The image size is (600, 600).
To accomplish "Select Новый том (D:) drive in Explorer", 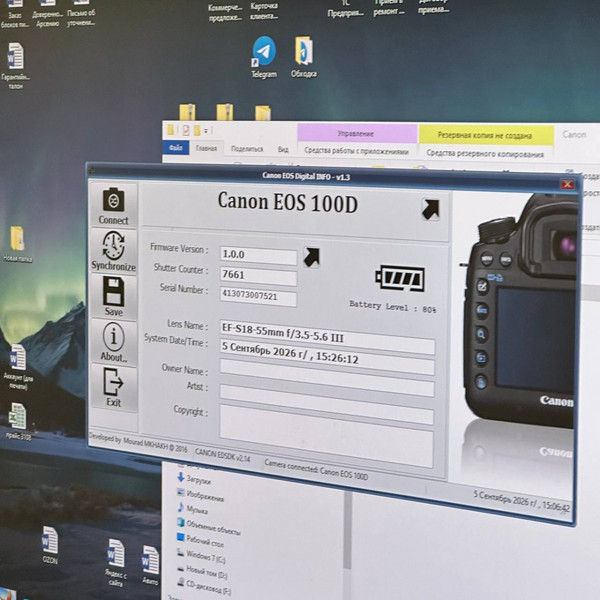I will (x=202, y=572).
